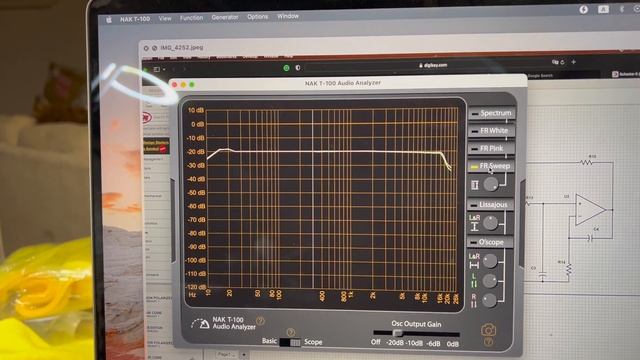Click the '0 dB' axis label

pos(198,124)
